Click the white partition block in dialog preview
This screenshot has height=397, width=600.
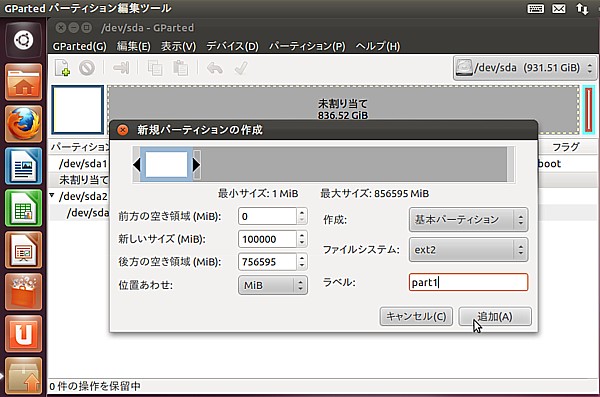point(166,165)
